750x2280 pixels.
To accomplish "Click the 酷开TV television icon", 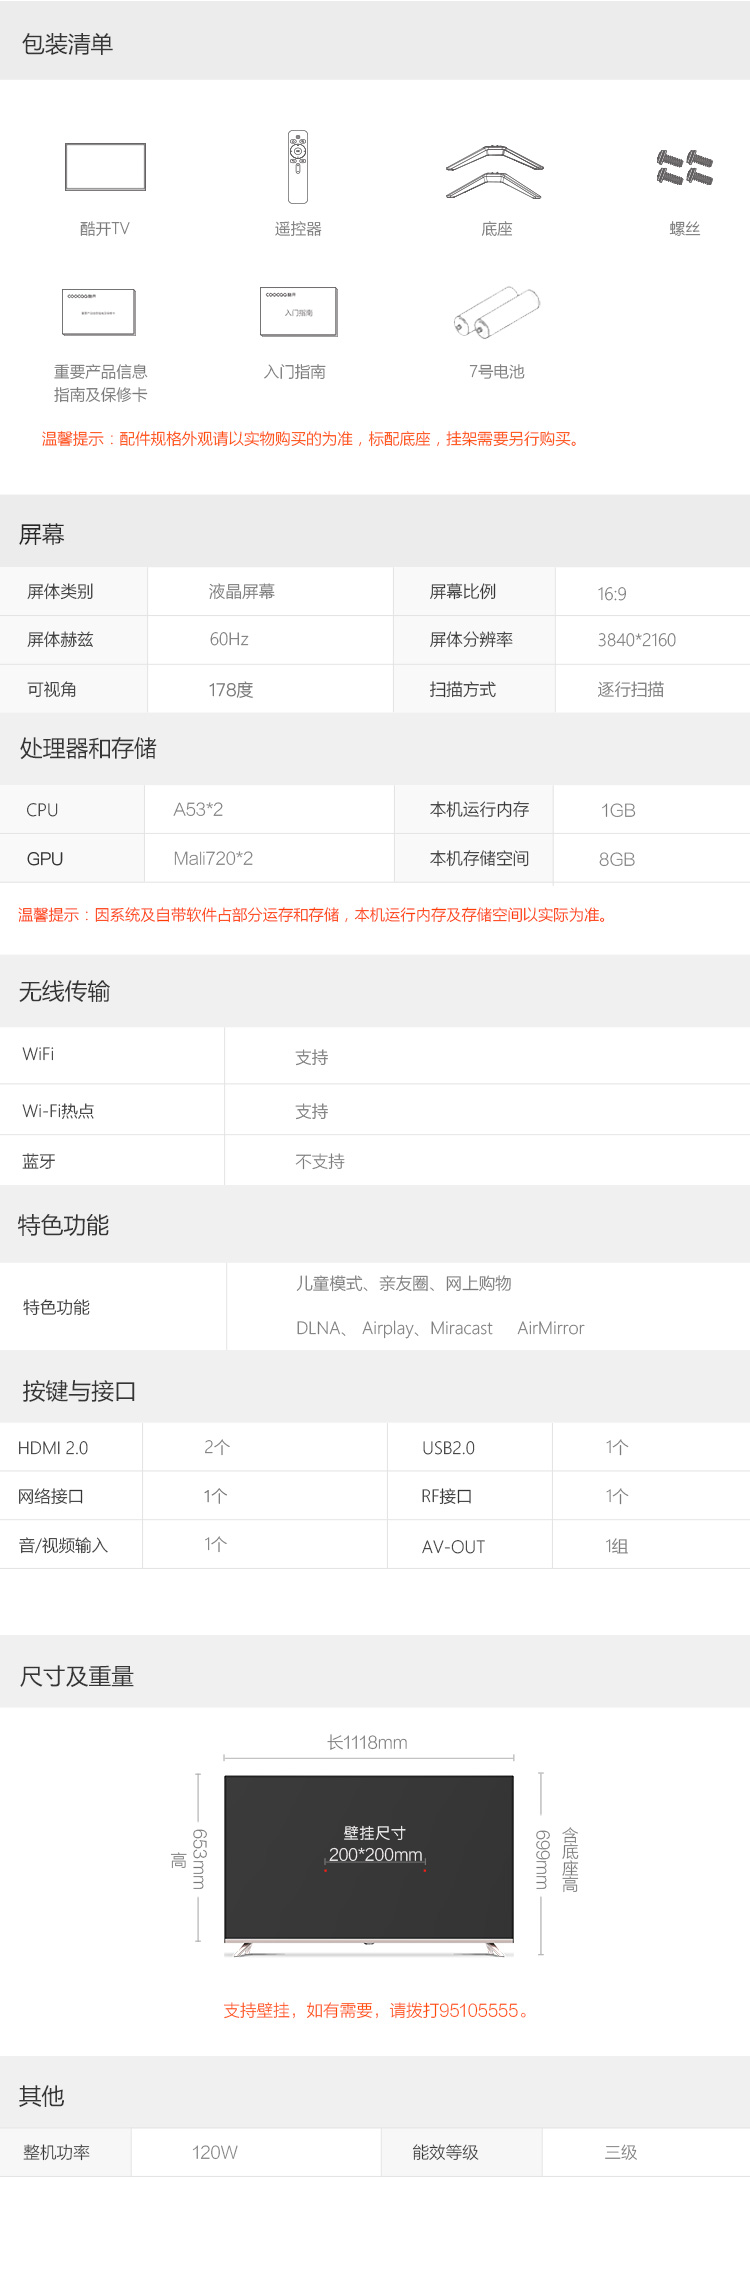I will point(105,166).
